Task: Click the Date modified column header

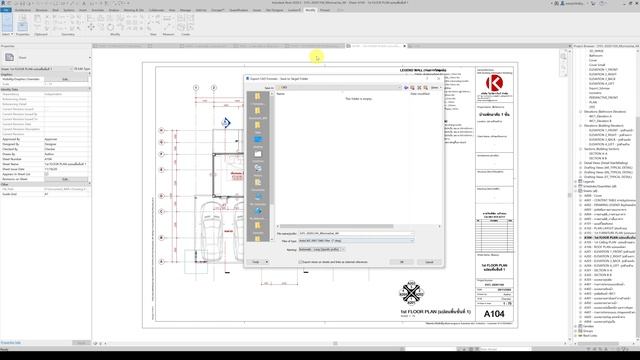Action: 420,94
